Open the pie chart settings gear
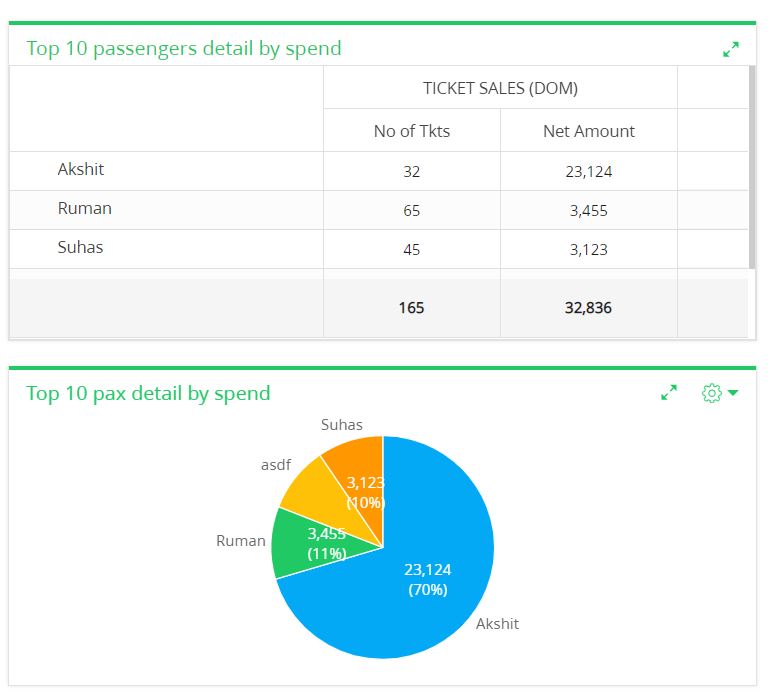The image size is (769, 700). pyautogui.click(x=712, y=392)
